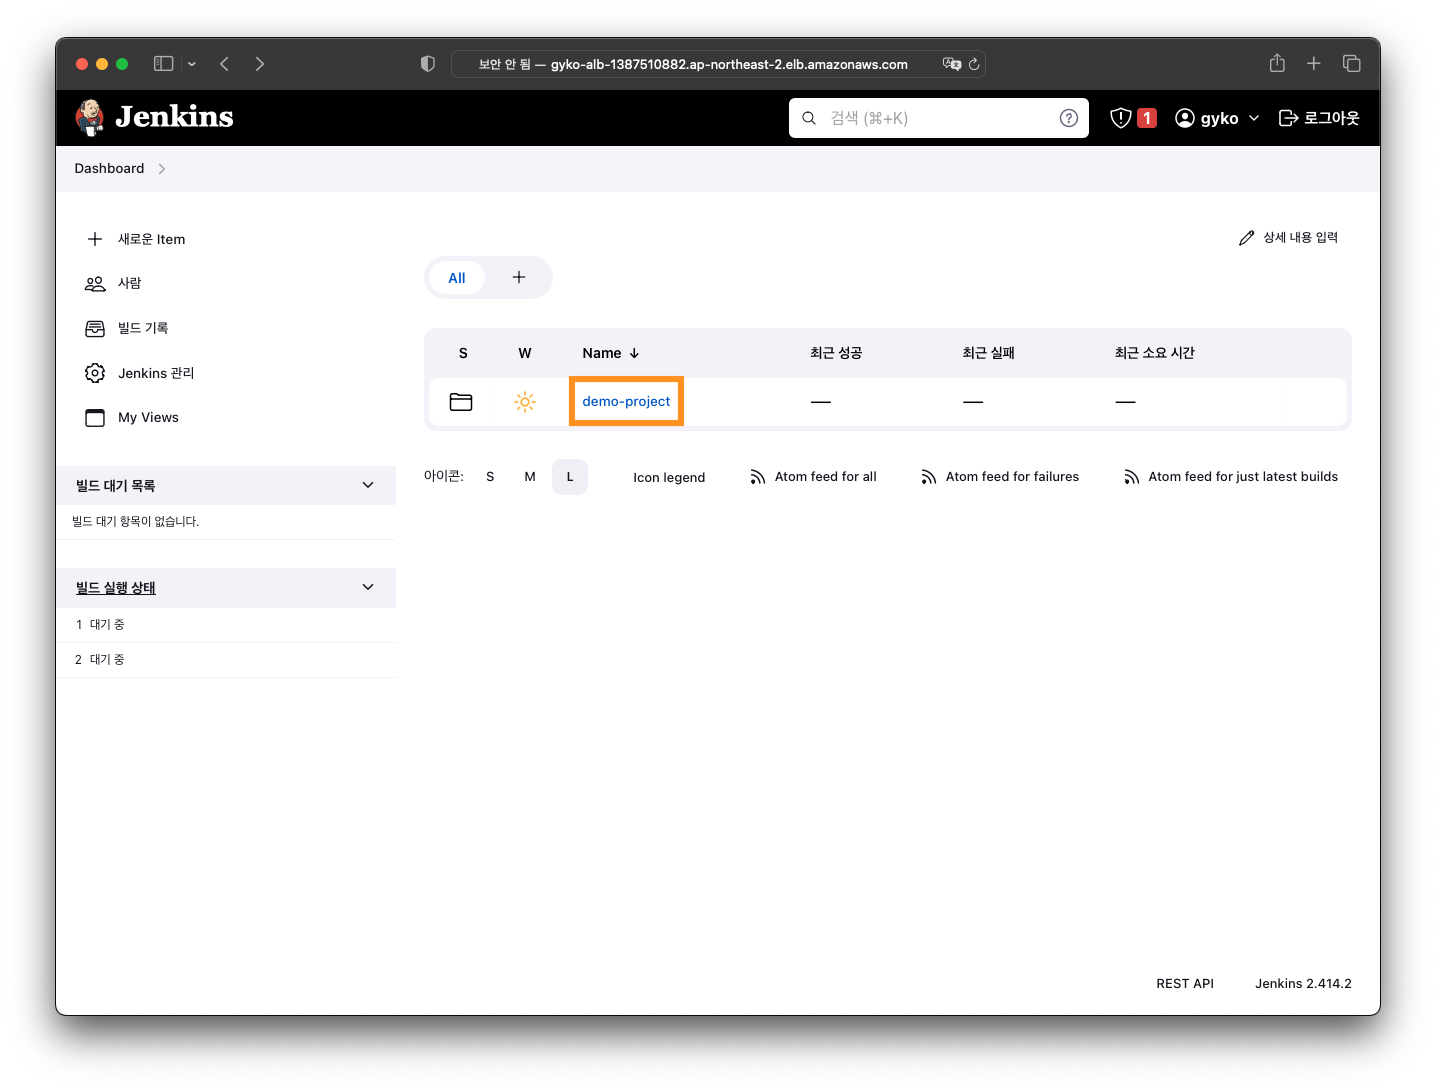The image size is (1436, 1089).
Task: Open the My Views link
Action: pos(148,417)
